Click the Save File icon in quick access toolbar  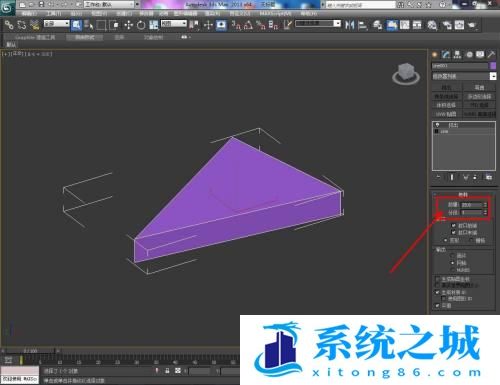42,5
